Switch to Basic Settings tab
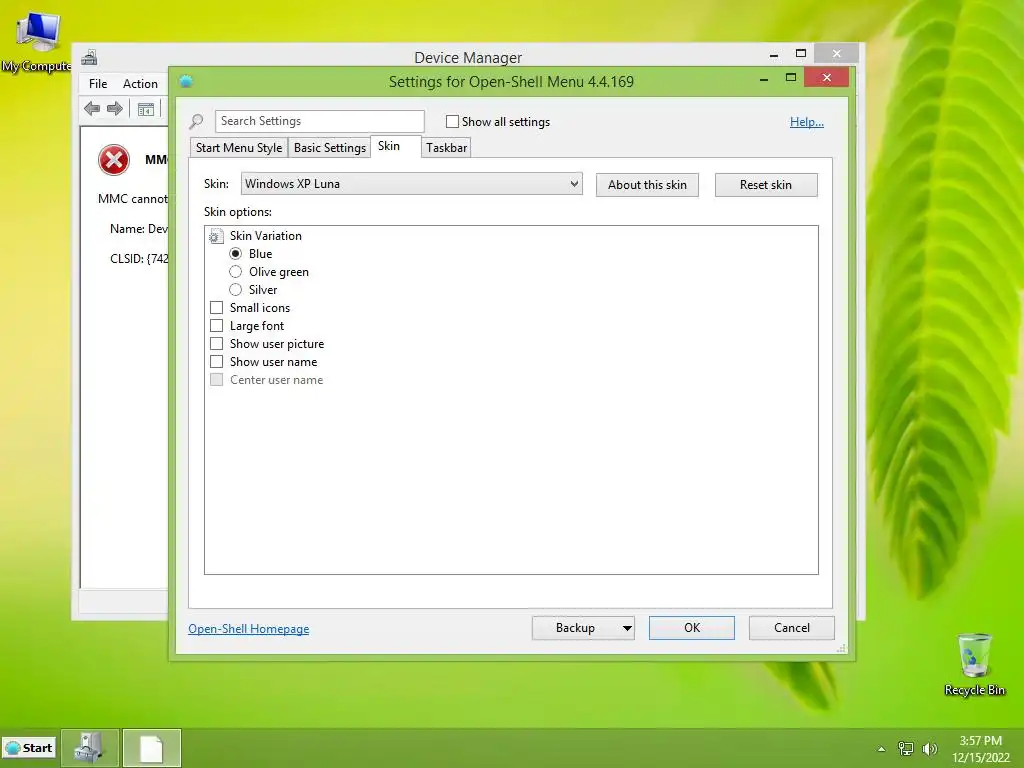This screenshot has height=768, width=1024. click(x=330, y=148)
